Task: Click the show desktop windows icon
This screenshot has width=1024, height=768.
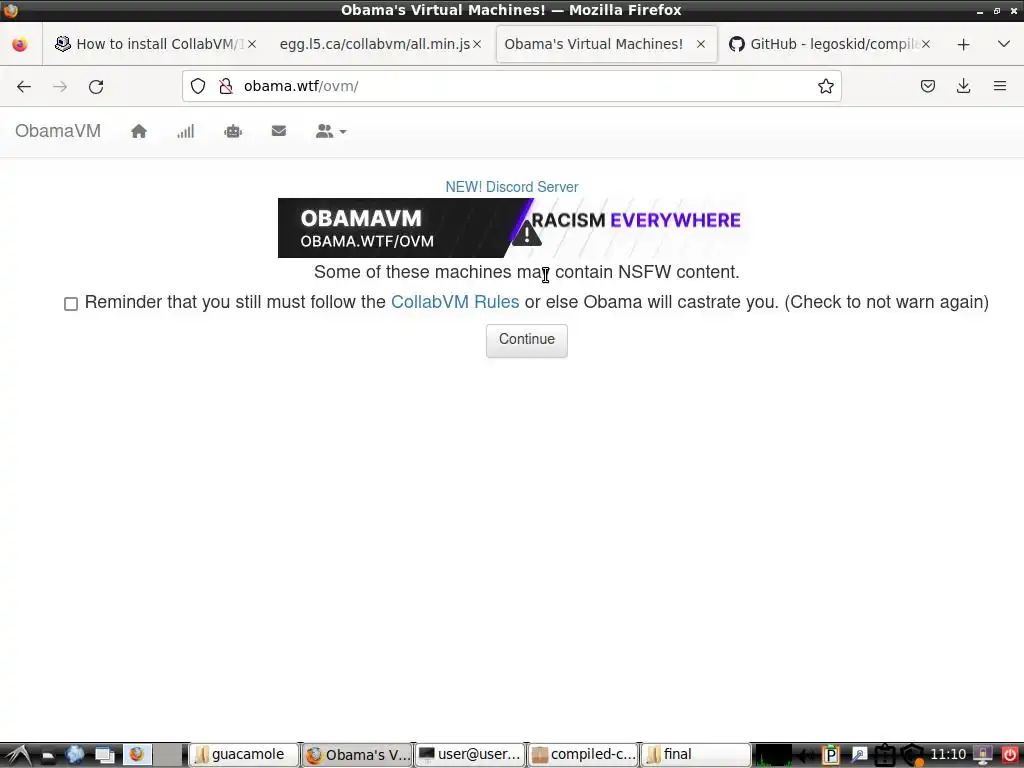Action: (x=104, y=755)
